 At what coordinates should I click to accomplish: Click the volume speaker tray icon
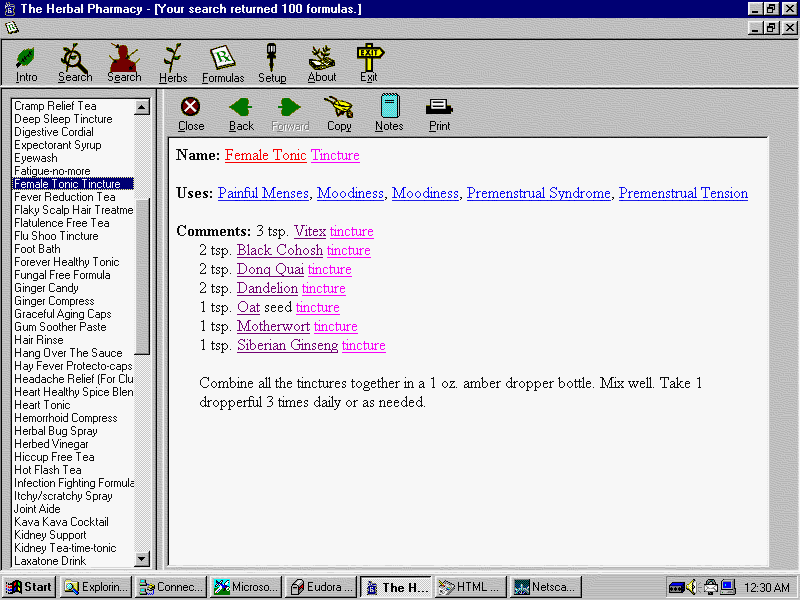(691, 587)
